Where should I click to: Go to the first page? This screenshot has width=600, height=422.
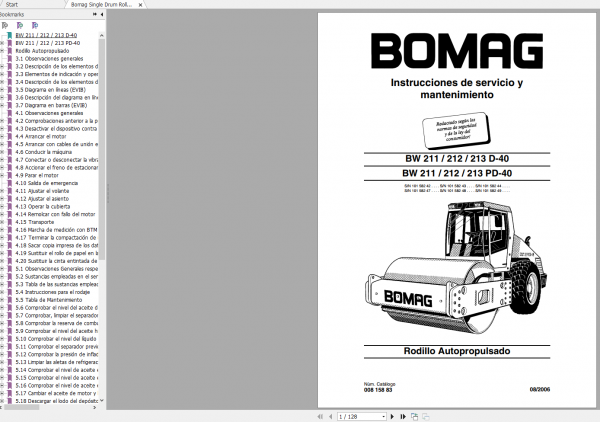tap(320, 417)
